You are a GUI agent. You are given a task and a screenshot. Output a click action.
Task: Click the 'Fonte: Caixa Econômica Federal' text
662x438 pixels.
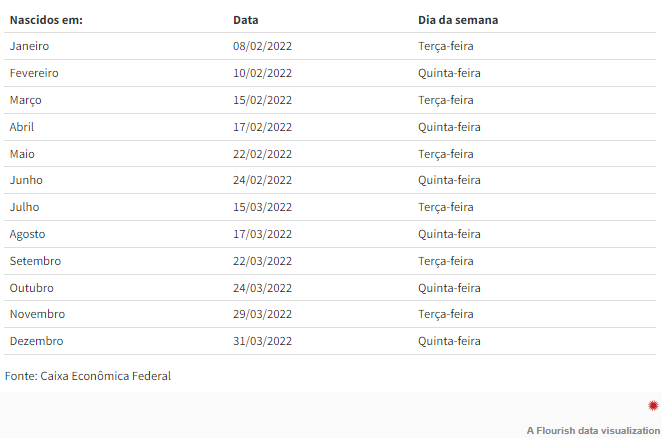(88, 376)
